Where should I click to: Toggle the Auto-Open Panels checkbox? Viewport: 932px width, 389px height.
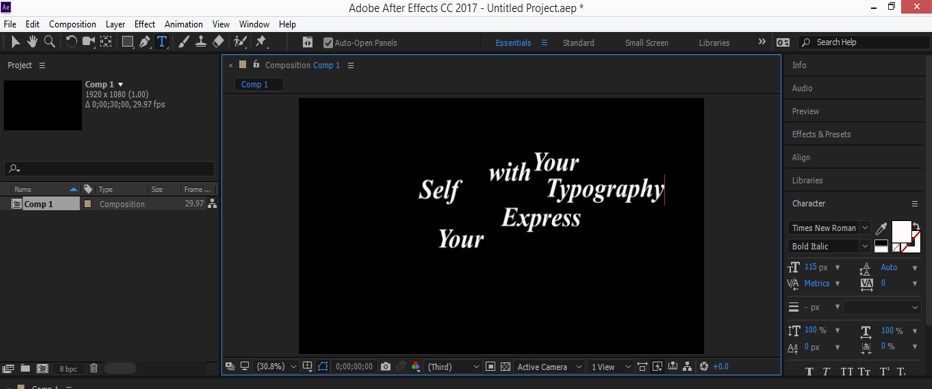pyautogui.click(x=328, y=43)
